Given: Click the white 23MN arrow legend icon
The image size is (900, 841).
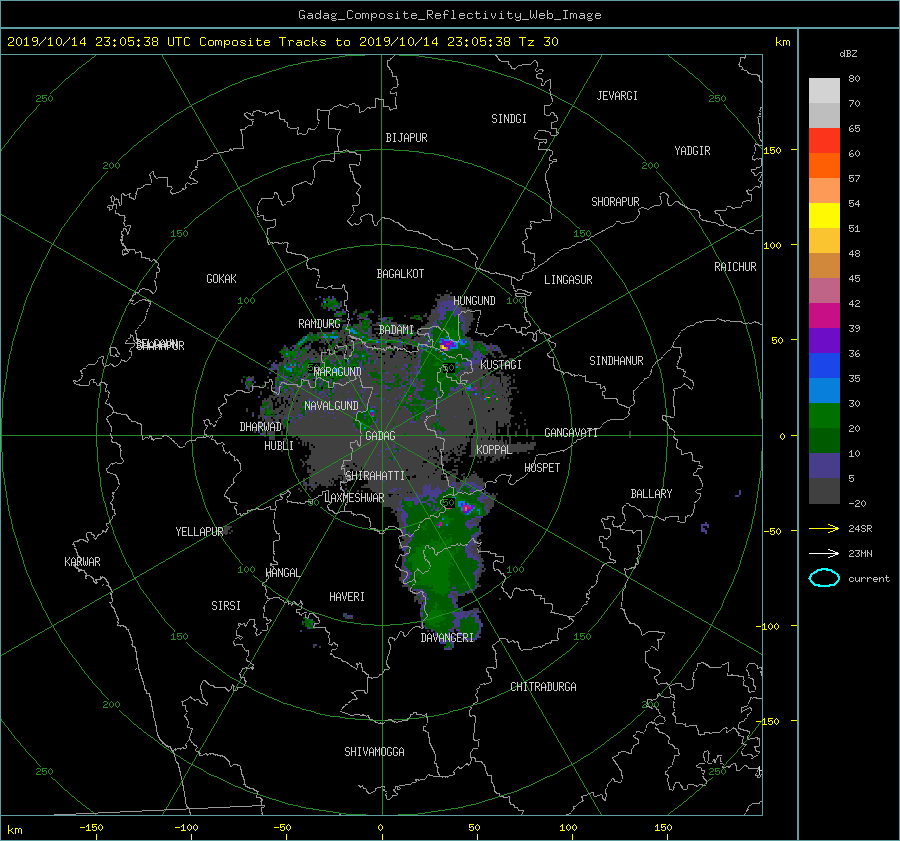Looking at the screenshot, I should click(x=824, y=553).
